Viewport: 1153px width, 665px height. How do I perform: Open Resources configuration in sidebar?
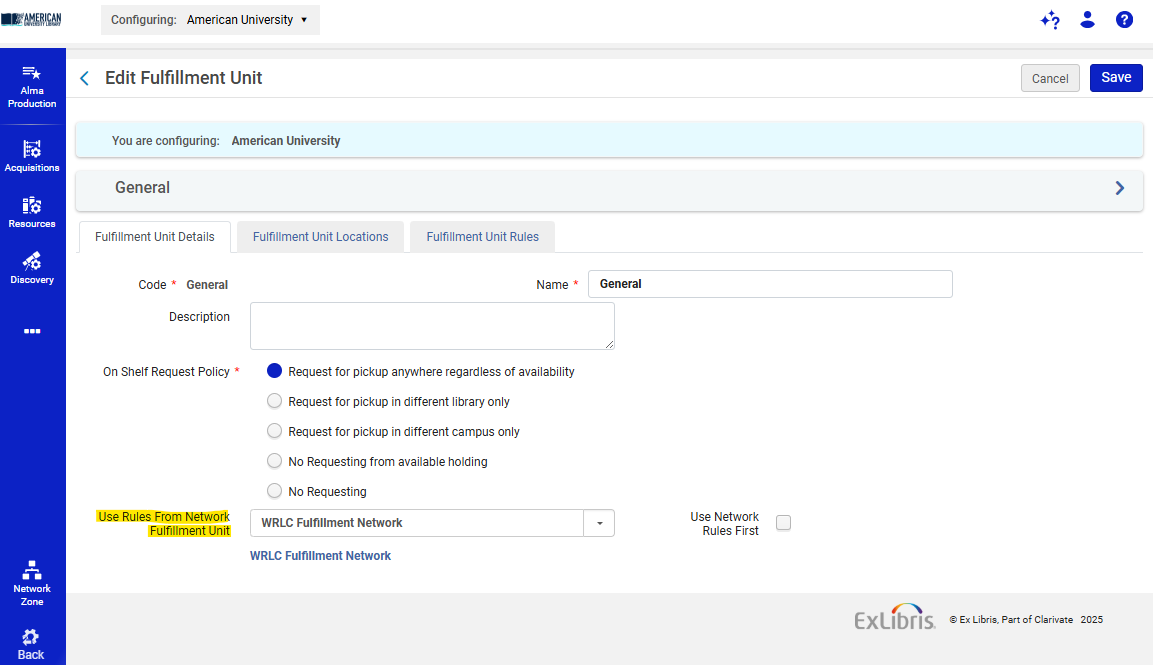(x=32, y=205)
